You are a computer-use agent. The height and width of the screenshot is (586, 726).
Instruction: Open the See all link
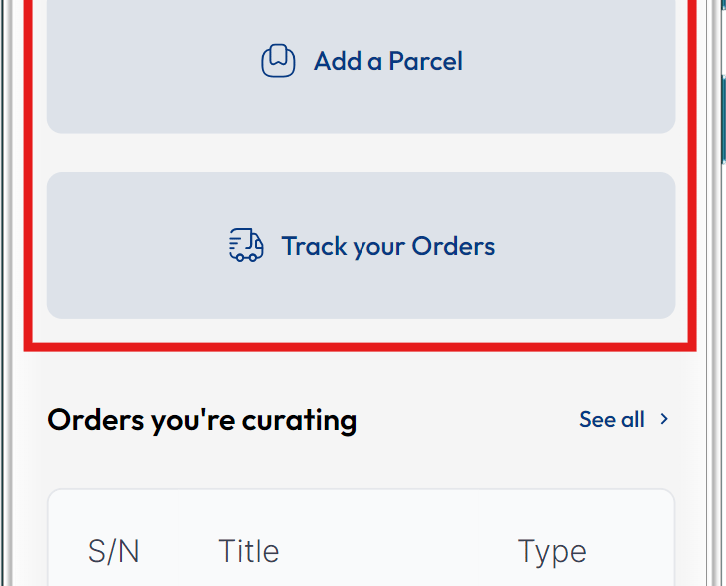[x=612, y=419]
